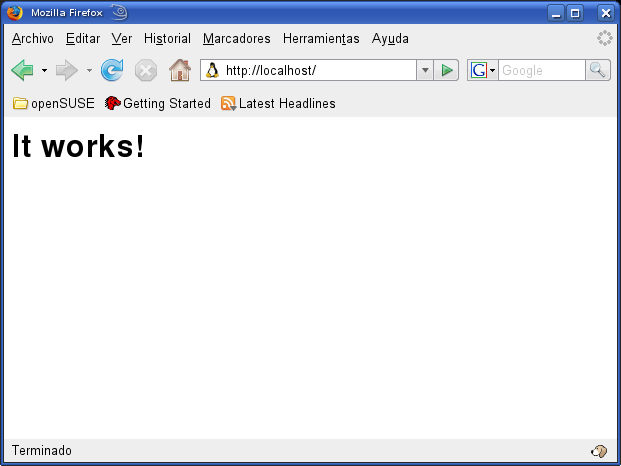
Task: Open the Herramientas menu
Action: point(321,39)
